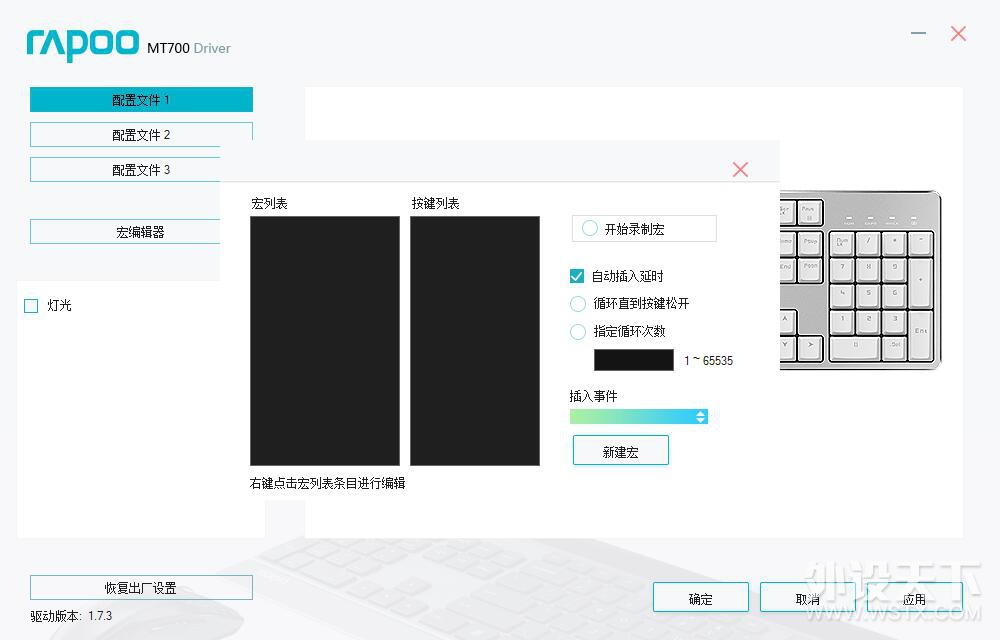Switch to profile 配置文件 3
The height and width of the screenshot is (640, 1000).
coord(125,170)
